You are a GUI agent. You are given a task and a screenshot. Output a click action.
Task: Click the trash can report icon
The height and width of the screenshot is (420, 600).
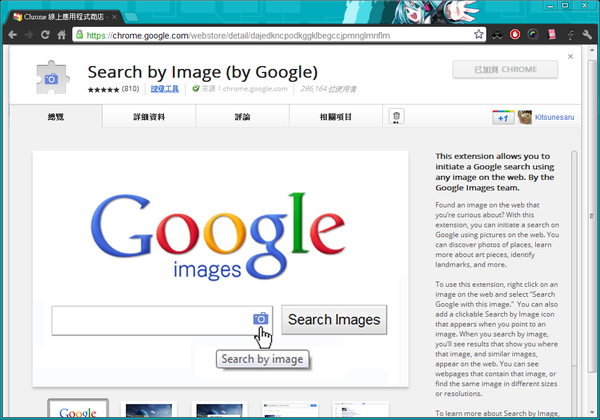click(397, 117)
